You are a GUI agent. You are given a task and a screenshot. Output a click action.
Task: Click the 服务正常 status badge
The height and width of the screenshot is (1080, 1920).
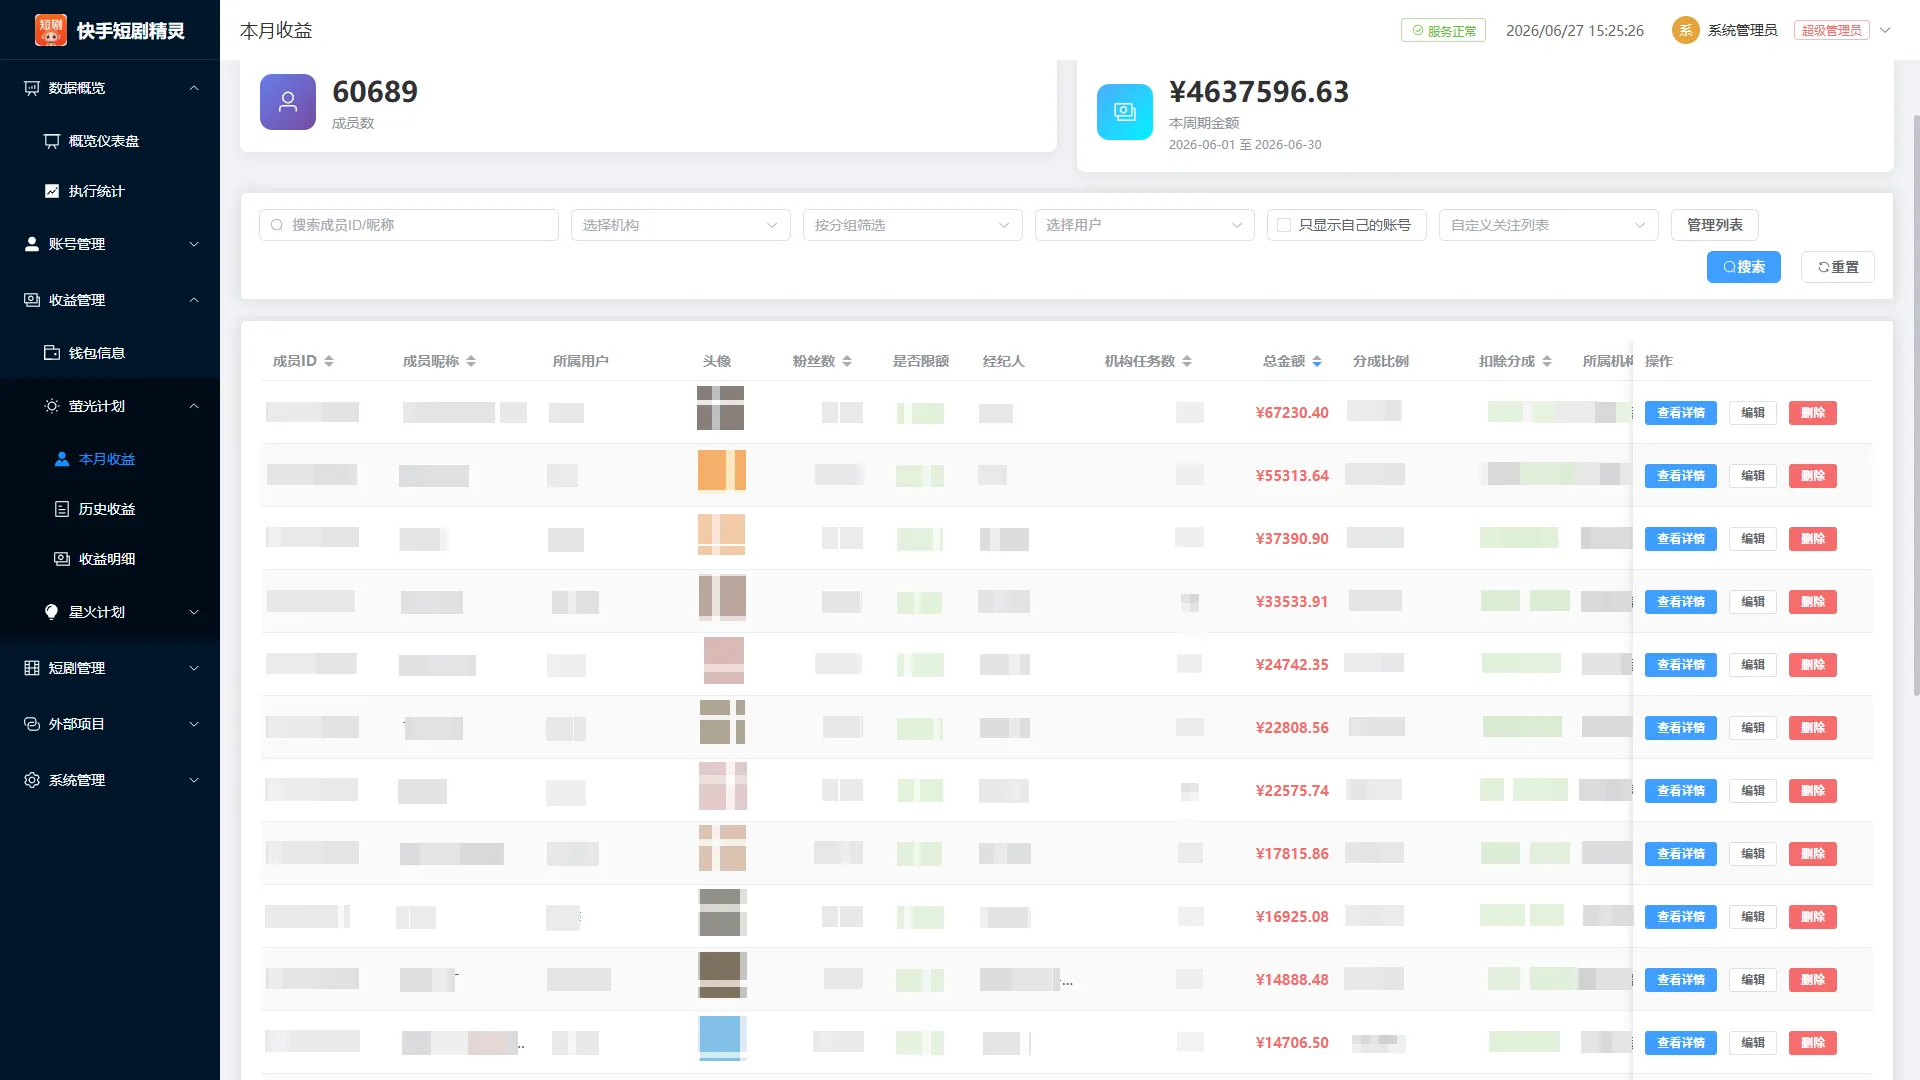pyautogui.click(x=1443, y=30)
